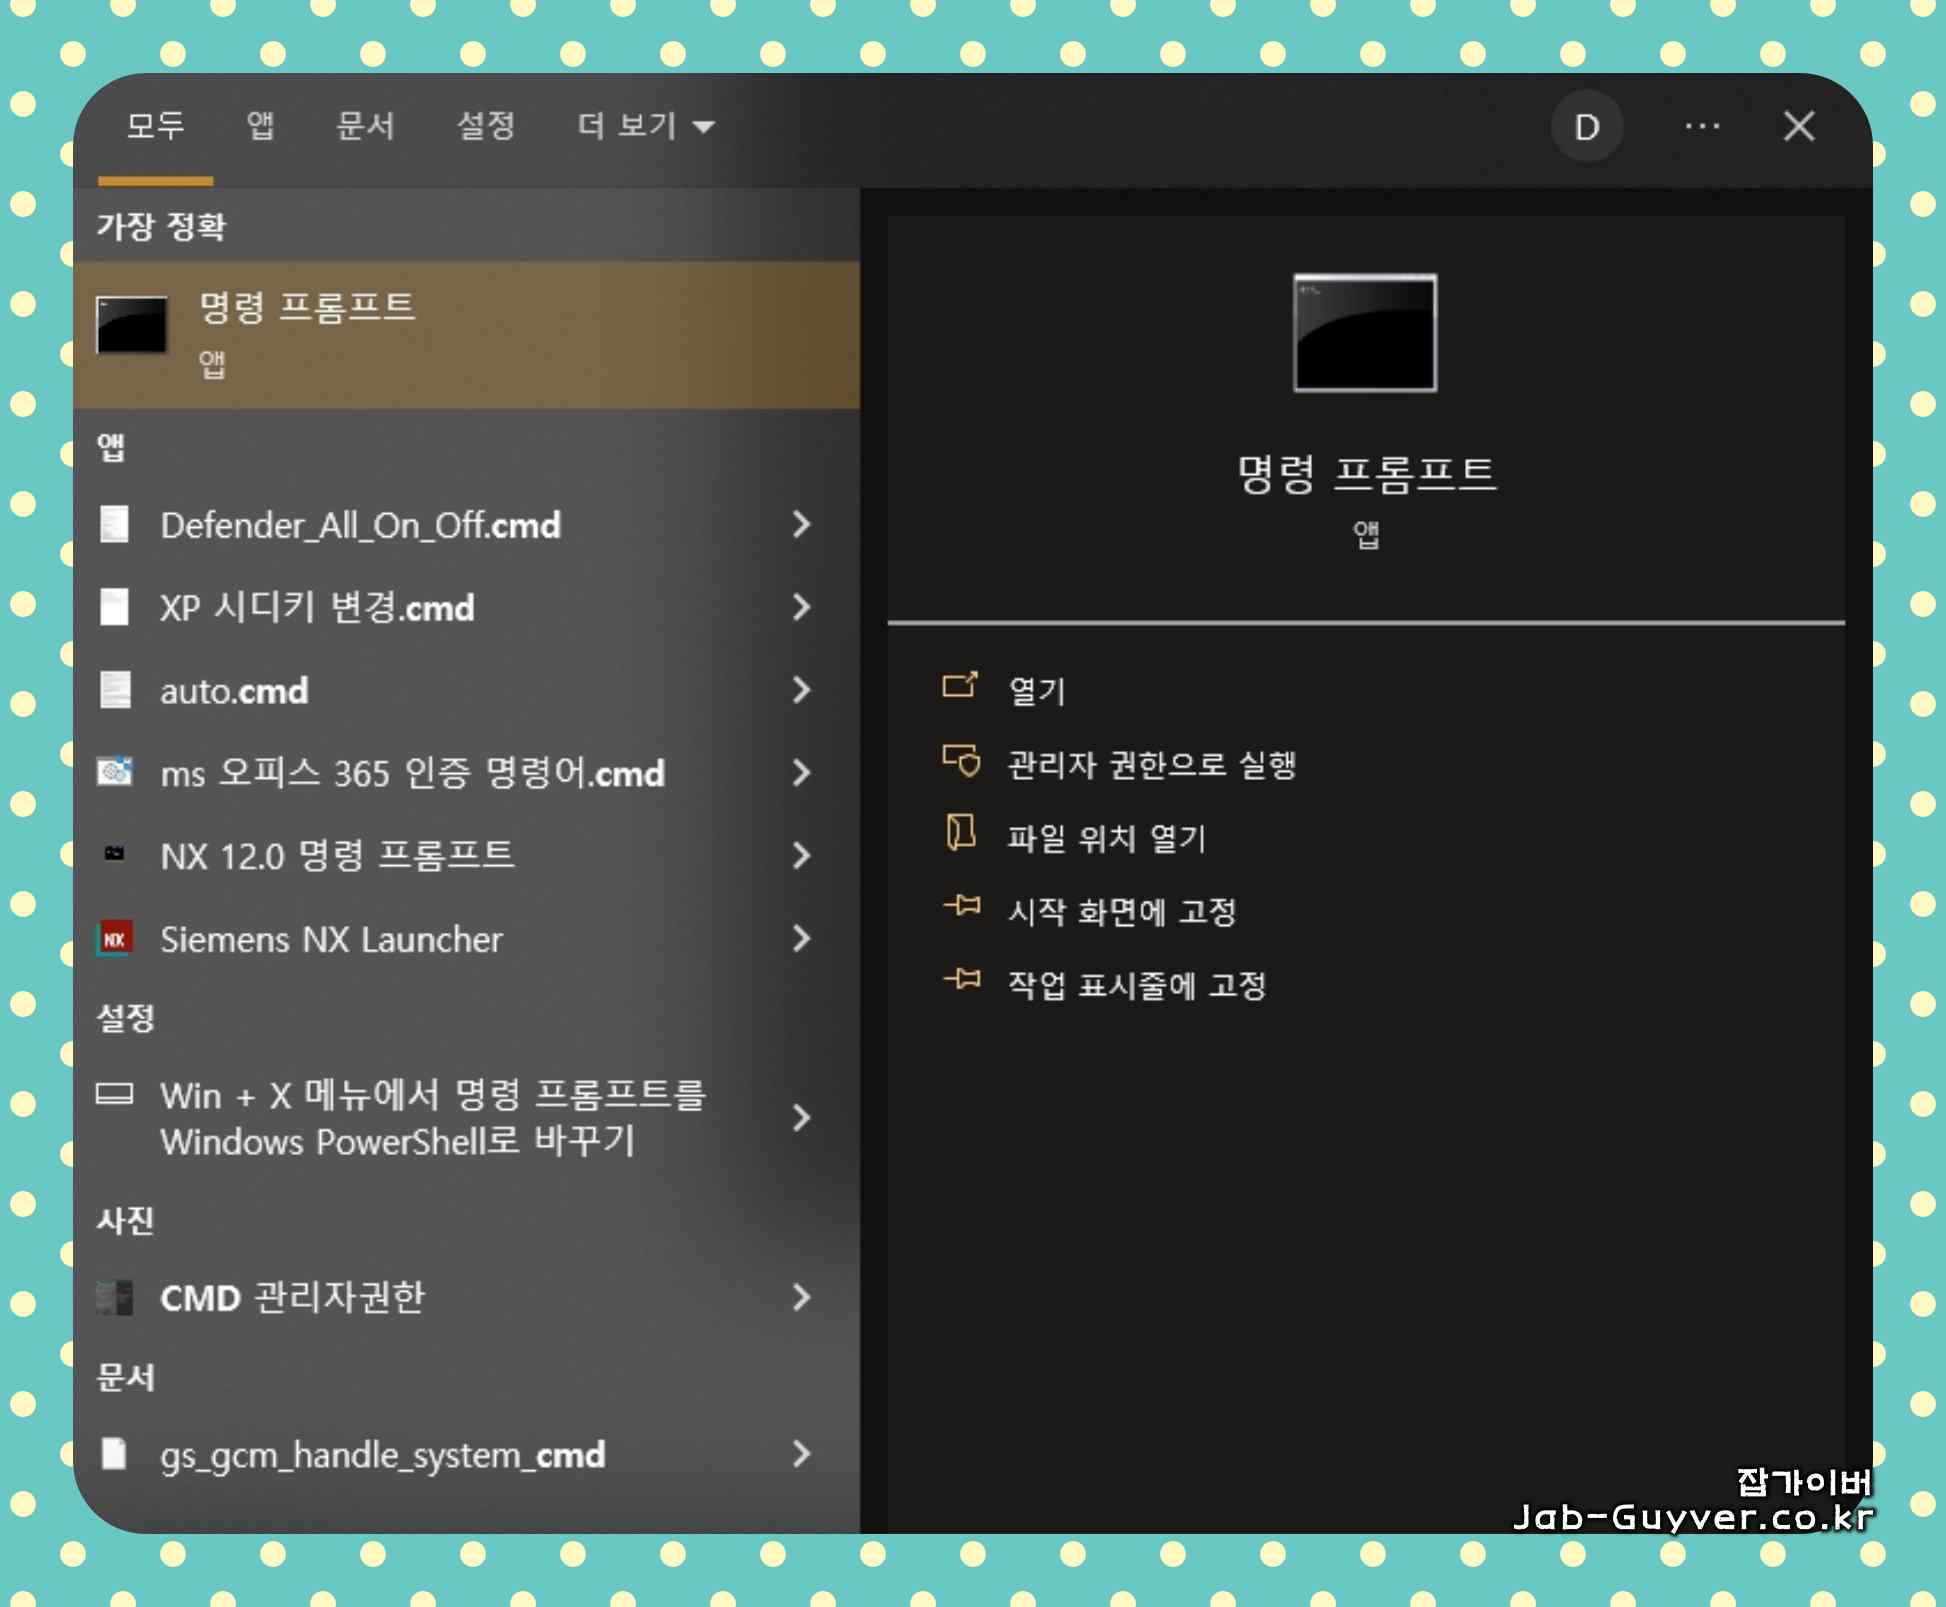
Task: Switch to the 문서 tab
Action: point(365,126)
